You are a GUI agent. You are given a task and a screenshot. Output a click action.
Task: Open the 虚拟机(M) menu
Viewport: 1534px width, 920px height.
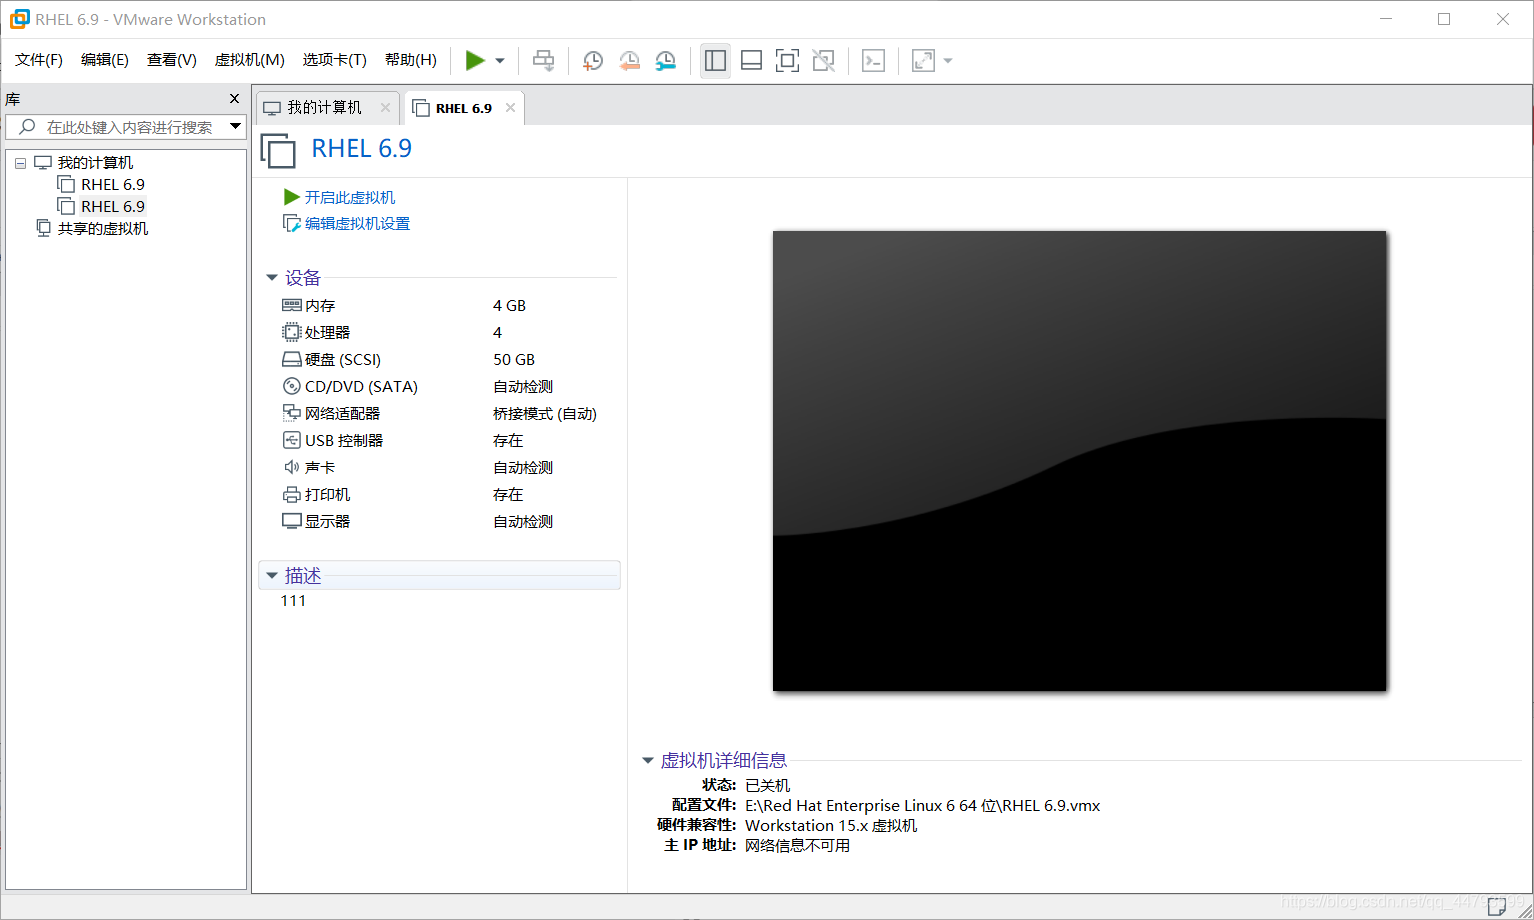250,60
